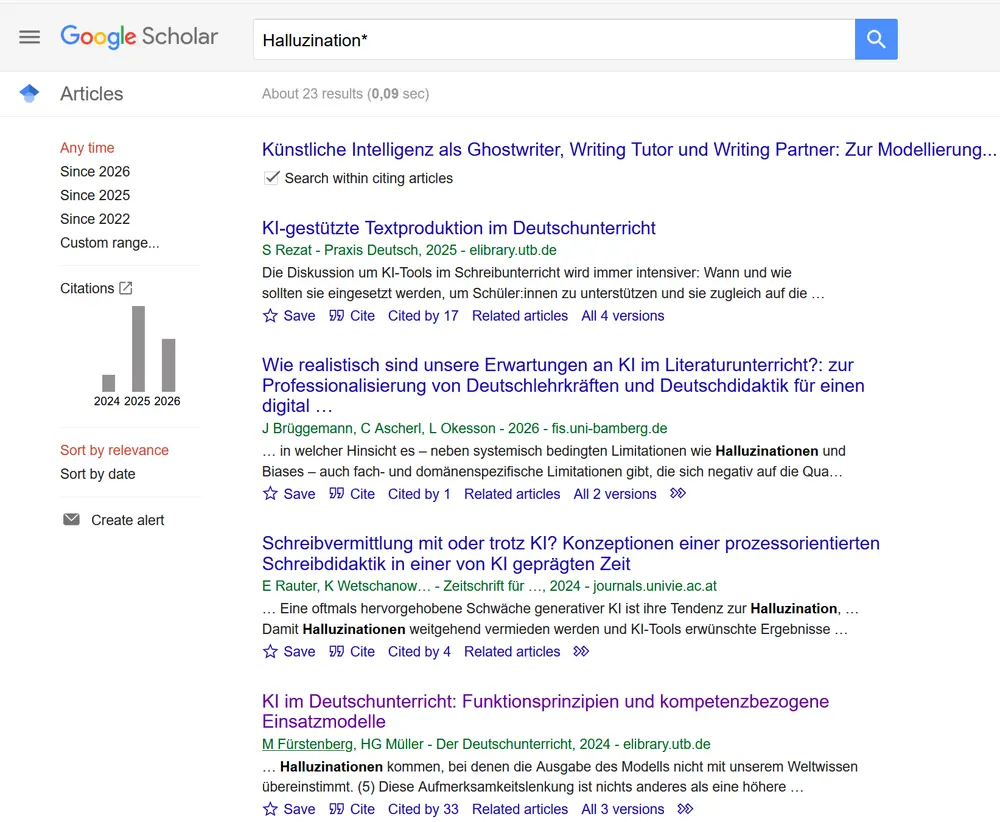Filter results Since 2026
This screenshot has width=1000, height=822.
[95, 172]
